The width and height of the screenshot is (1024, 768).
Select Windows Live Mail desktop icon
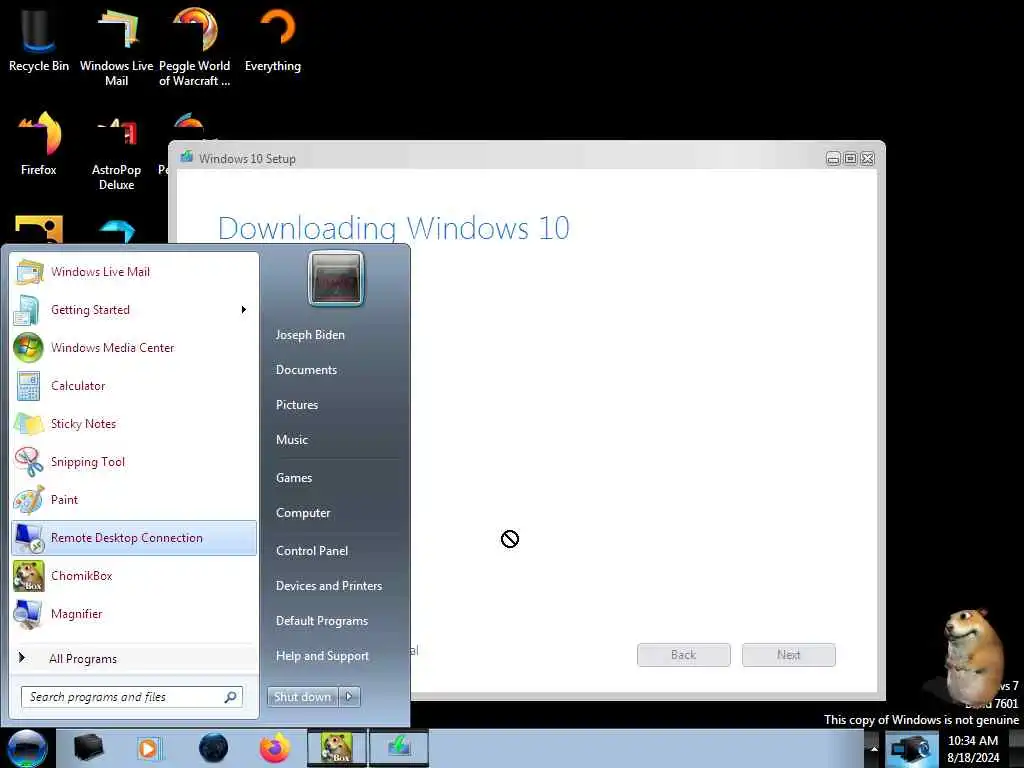pos(116,47)
